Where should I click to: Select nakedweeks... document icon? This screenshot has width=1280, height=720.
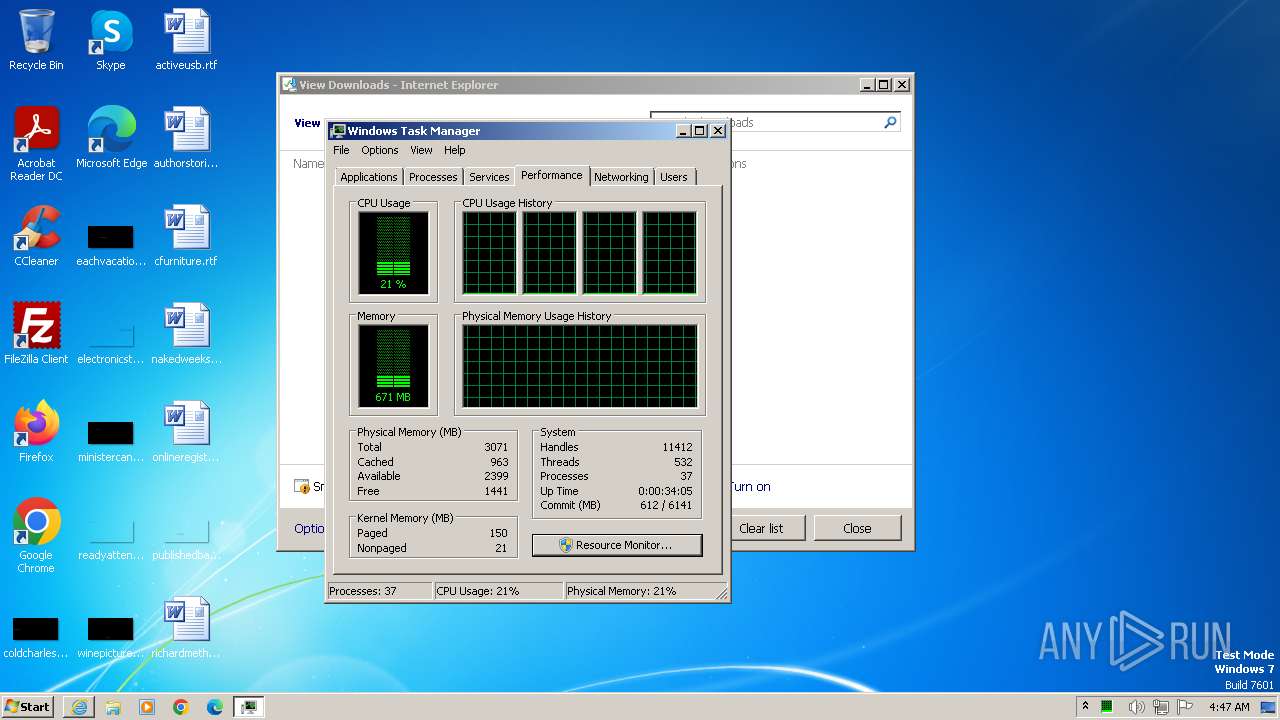coord(186,334)
